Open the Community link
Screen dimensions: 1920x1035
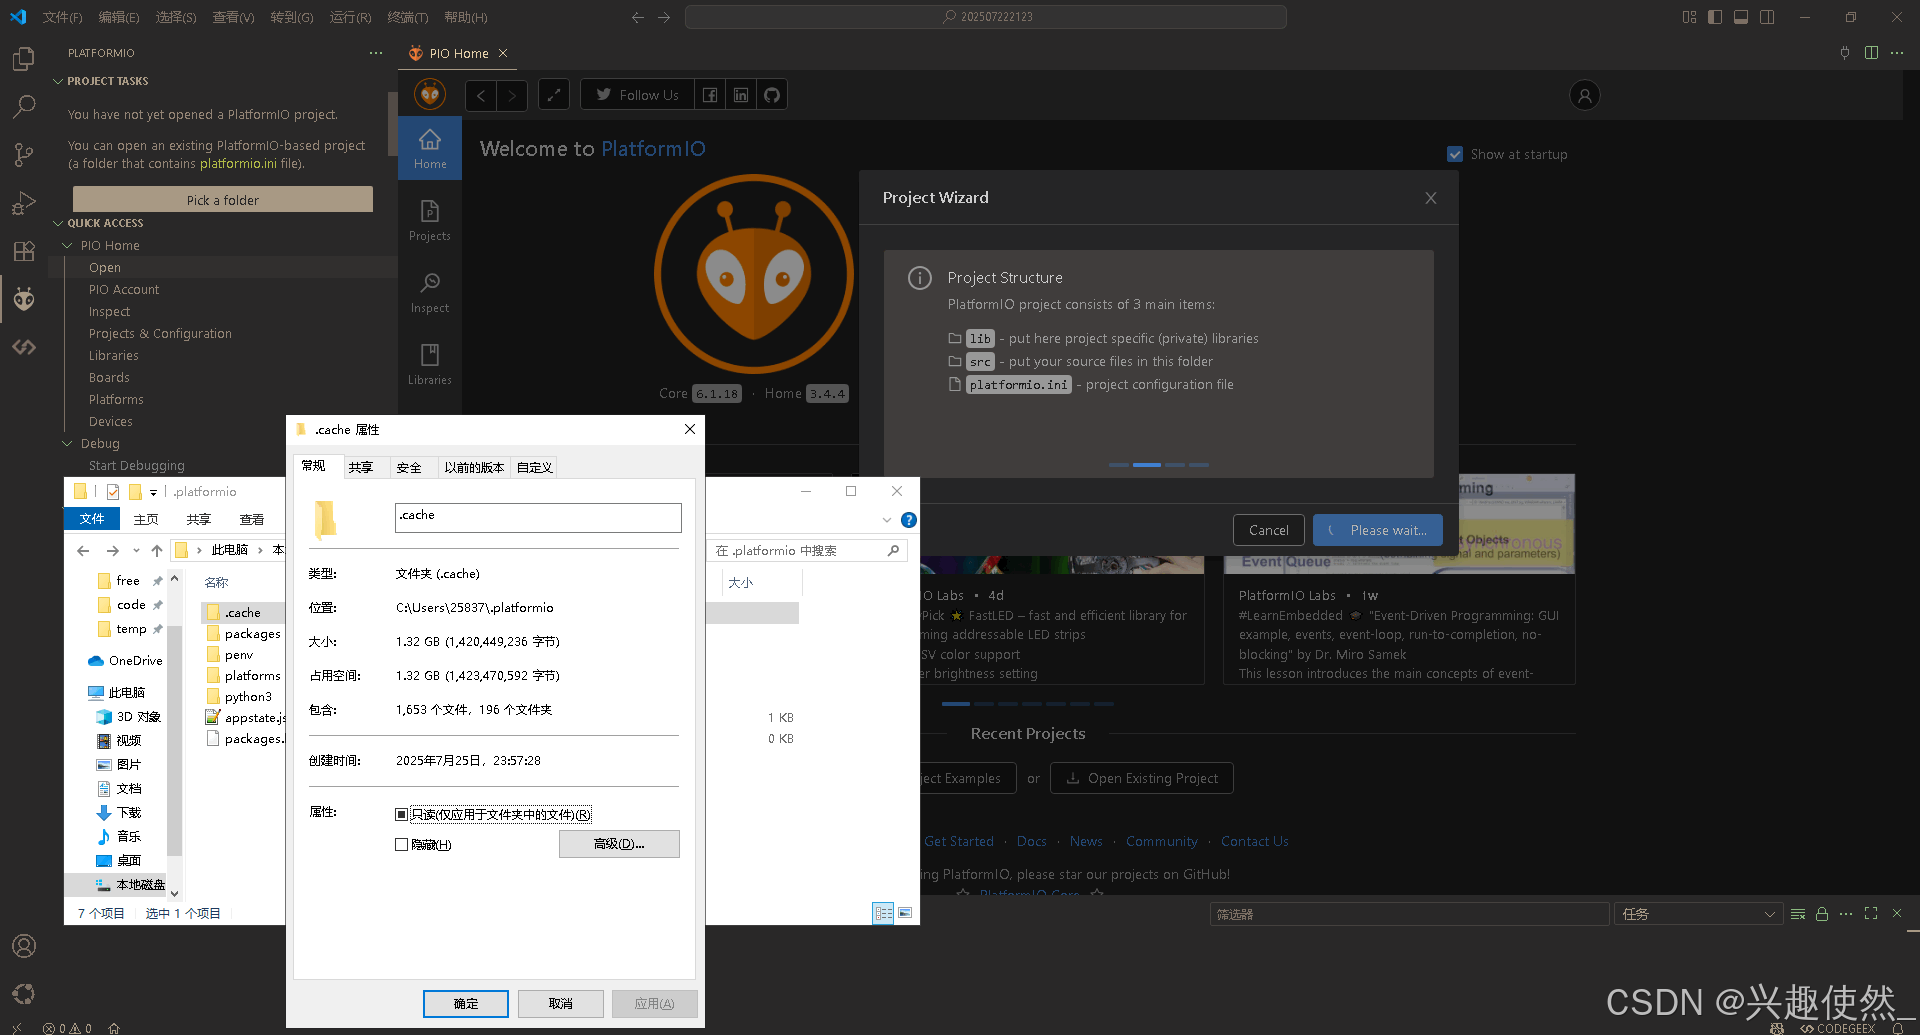1161,841
